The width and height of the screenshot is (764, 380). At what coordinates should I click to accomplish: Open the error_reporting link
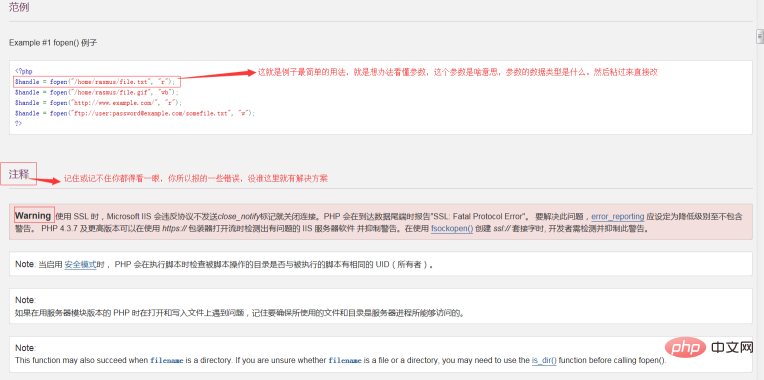click(617, 216)
